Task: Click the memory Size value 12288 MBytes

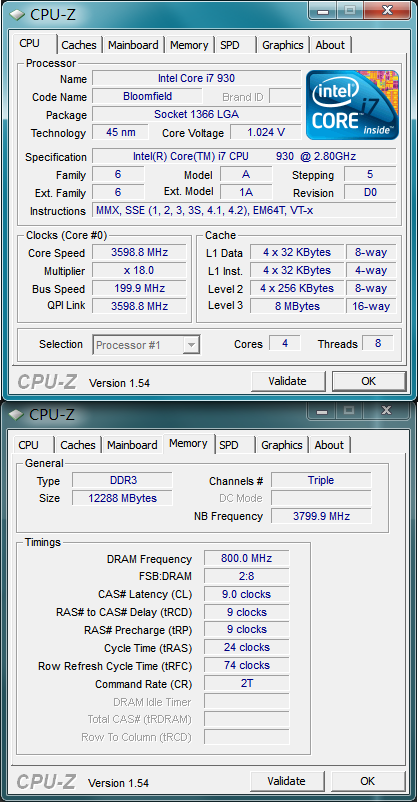Action: pos(122,498)
